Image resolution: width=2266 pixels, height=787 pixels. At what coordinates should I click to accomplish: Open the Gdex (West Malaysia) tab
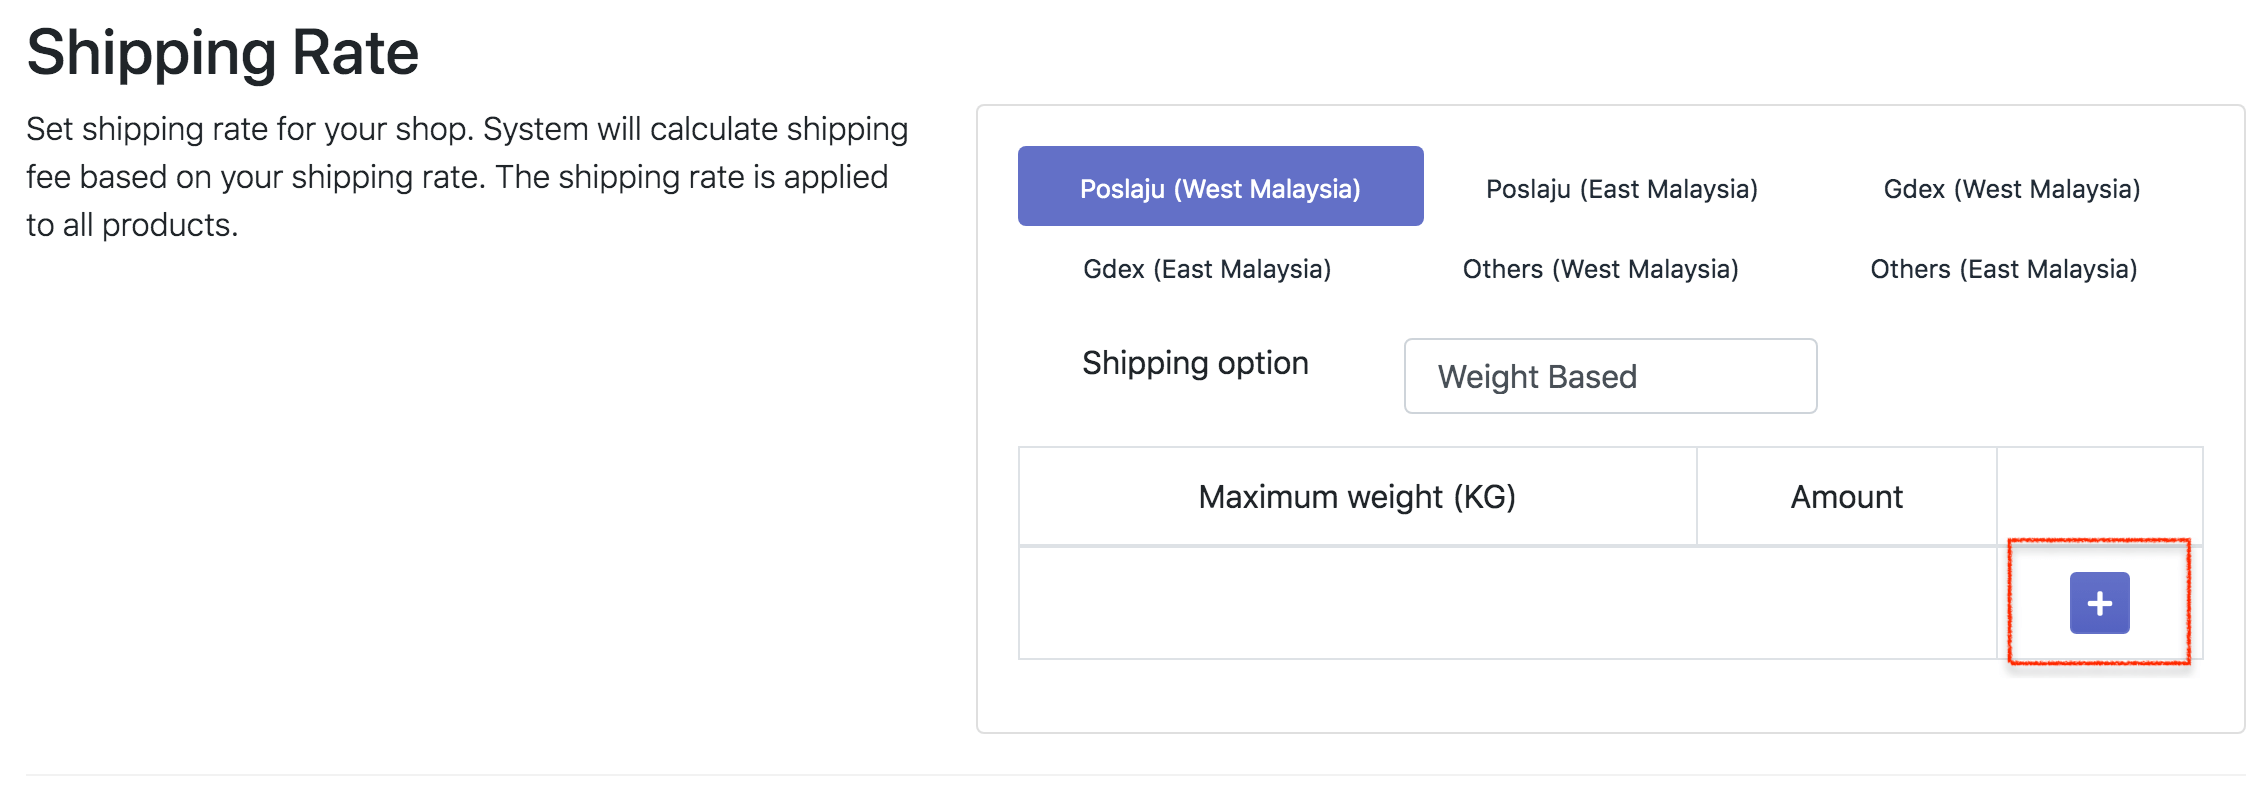click(x=2011, y=189)
